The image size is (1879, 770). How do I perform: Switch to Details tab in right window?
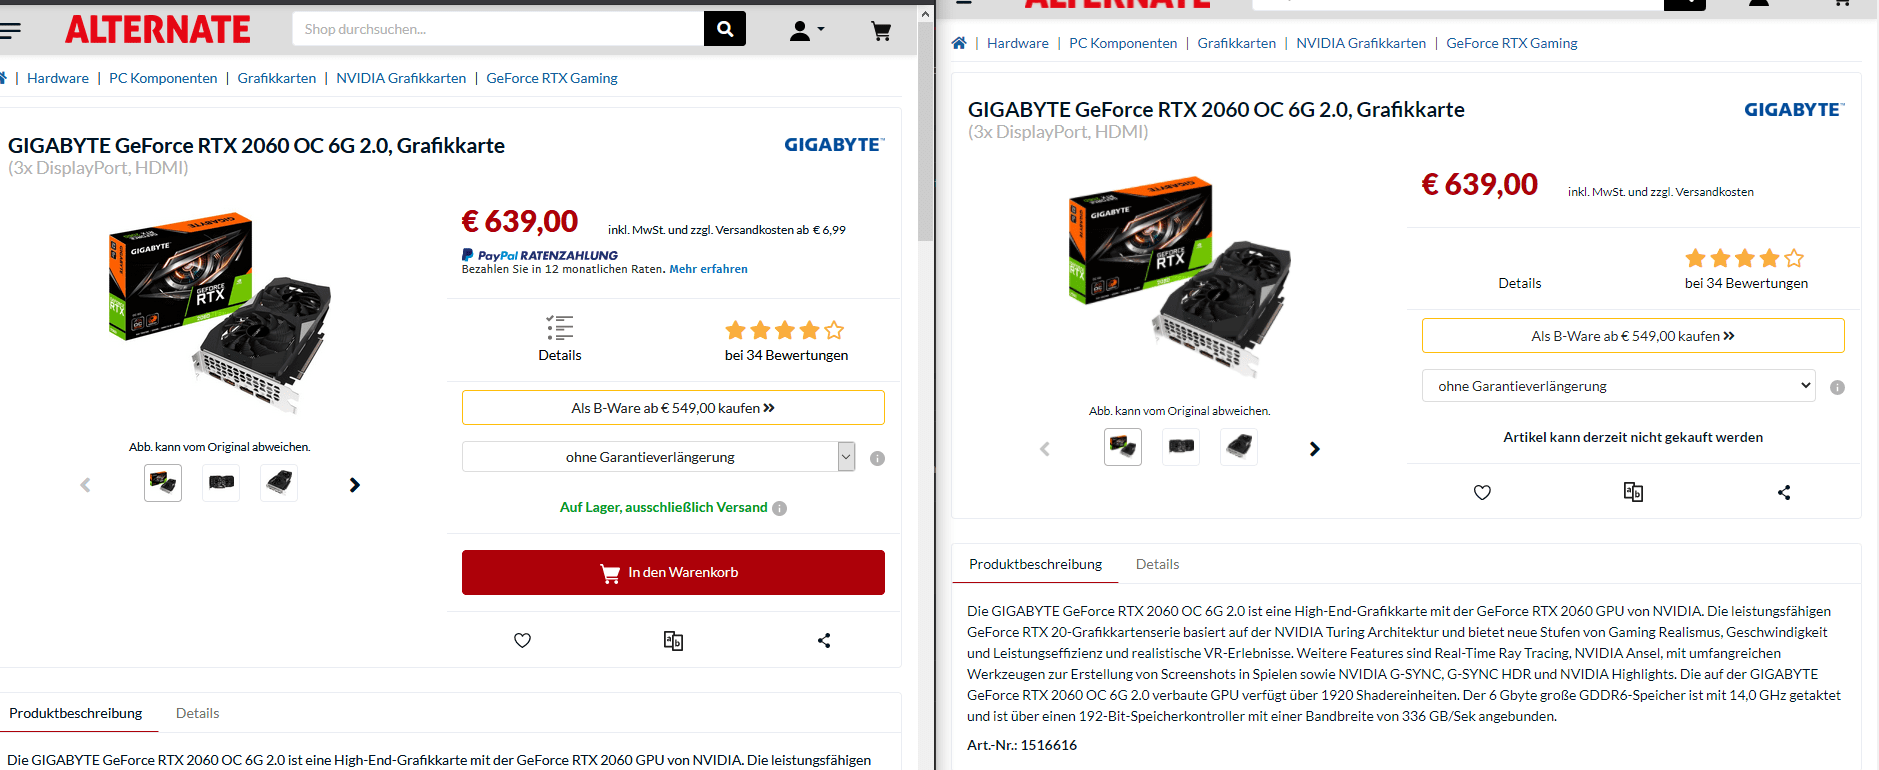[x=1157, y=564]
